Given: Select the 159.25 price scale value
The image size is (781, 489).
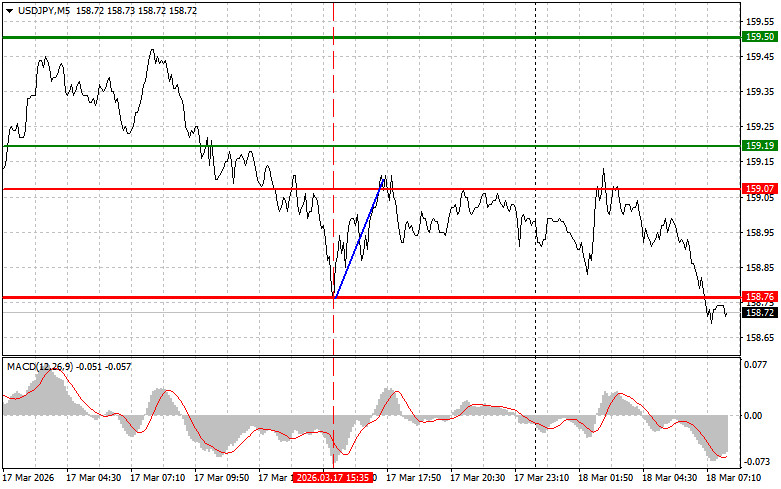Looking at the screenshot, I should [760, 127].
